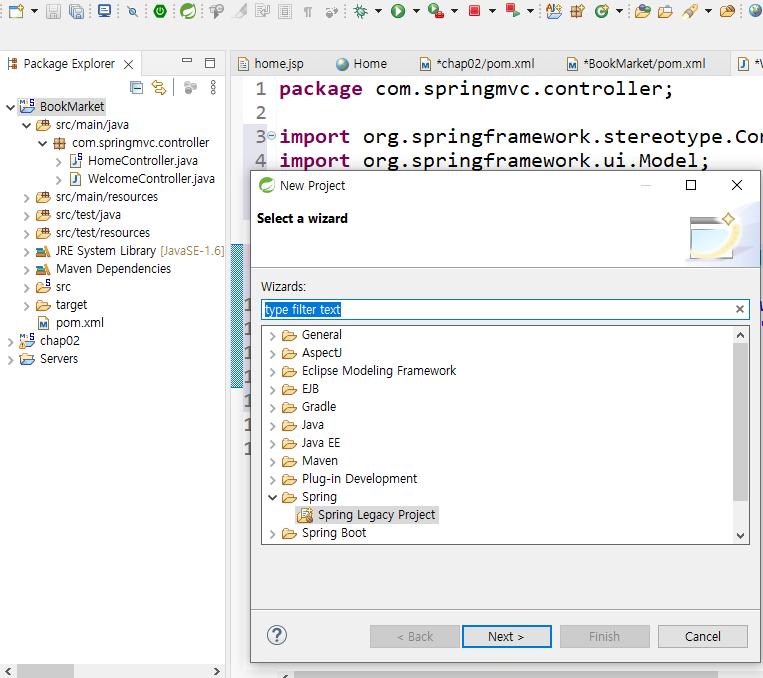
Task: Open the Run dropdown arrow
Action: click(416, 11)
